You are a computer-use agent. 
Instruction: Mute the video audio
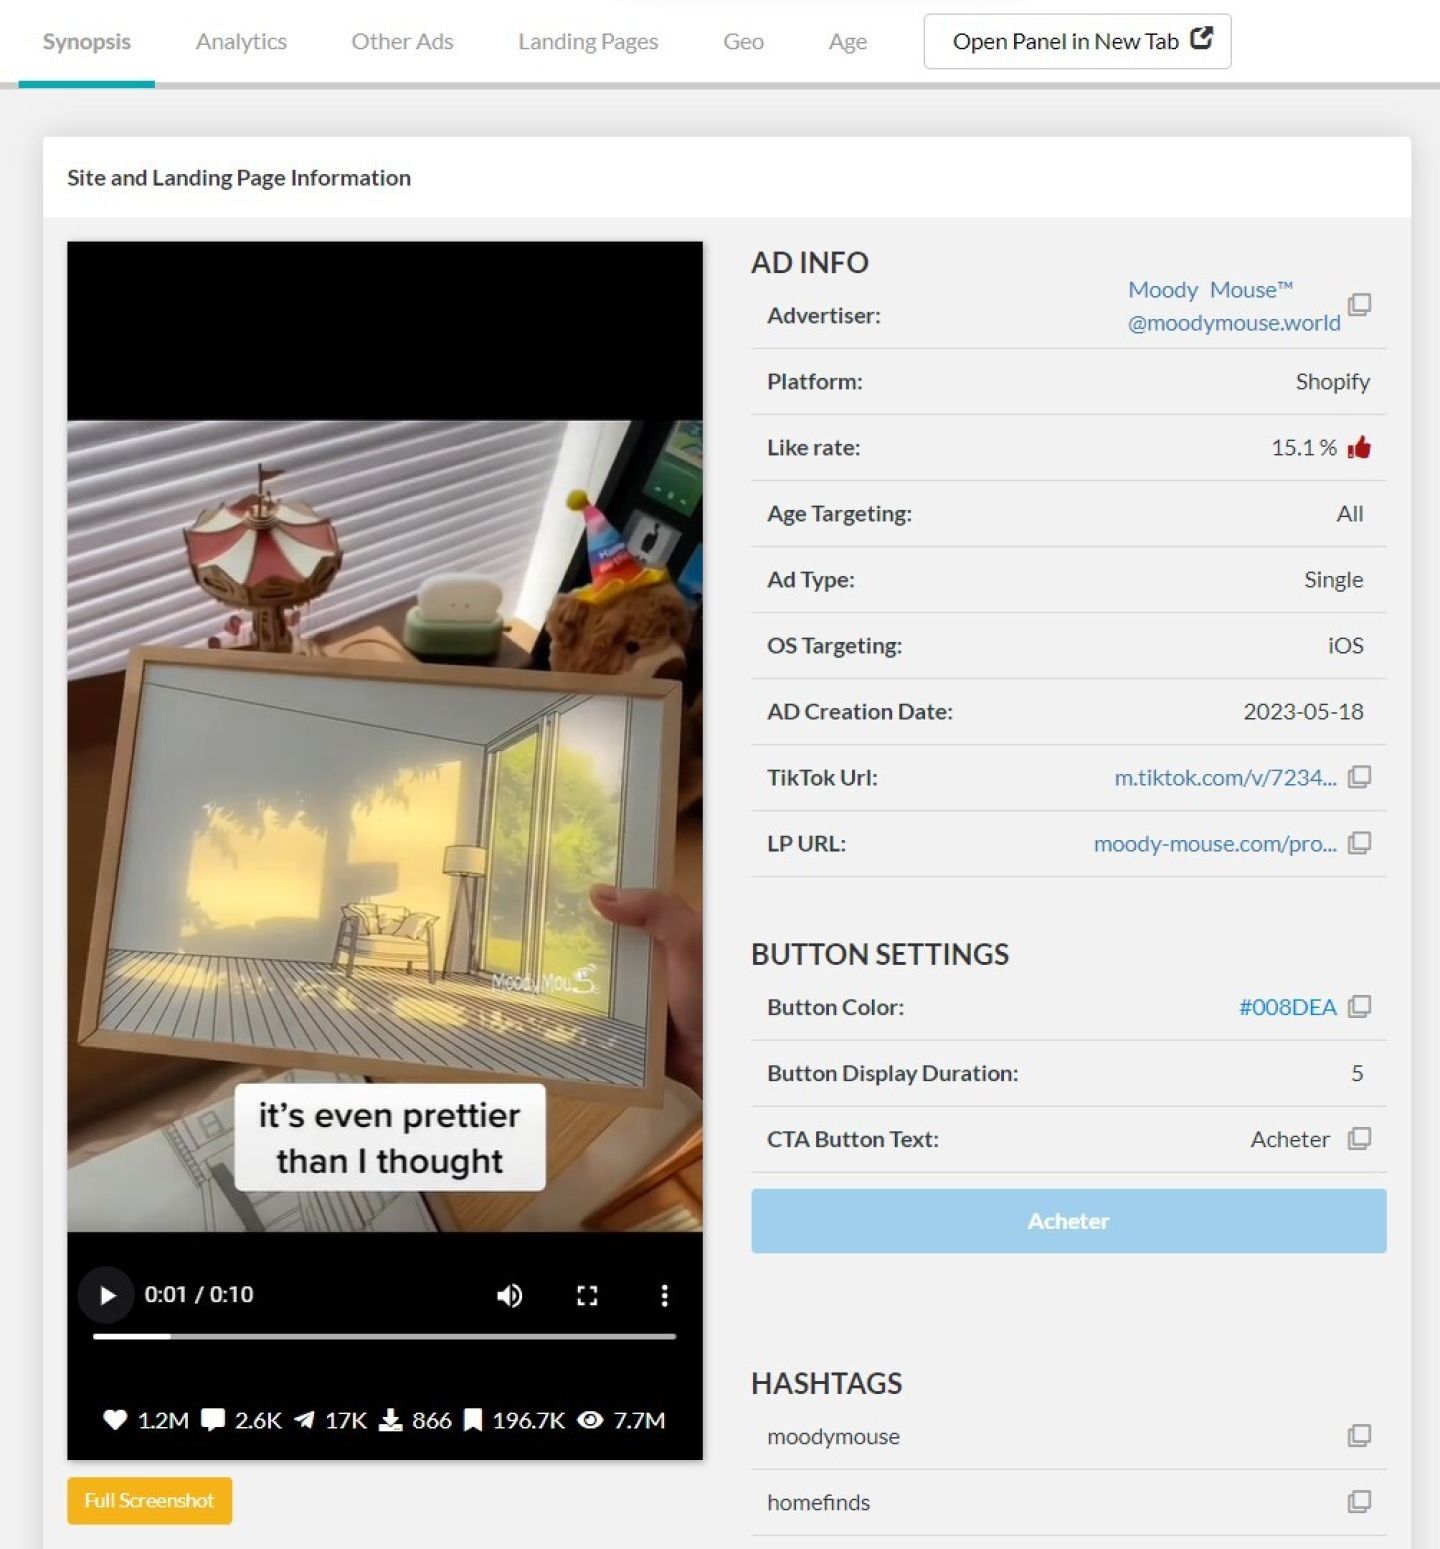(x=509, y=1295)
